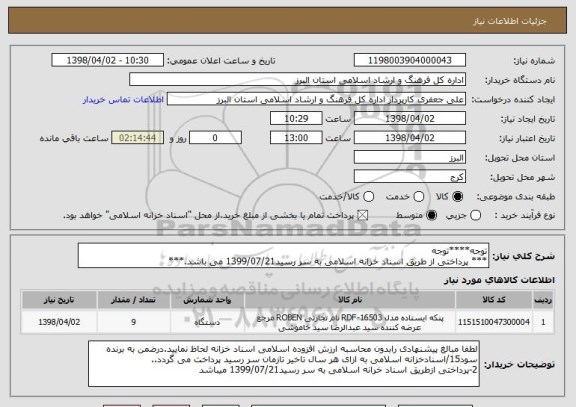Toggle the اسناد خزانه اسلامی payment checkbox
This screenshot has width=576, height=407.
point(363,215)
